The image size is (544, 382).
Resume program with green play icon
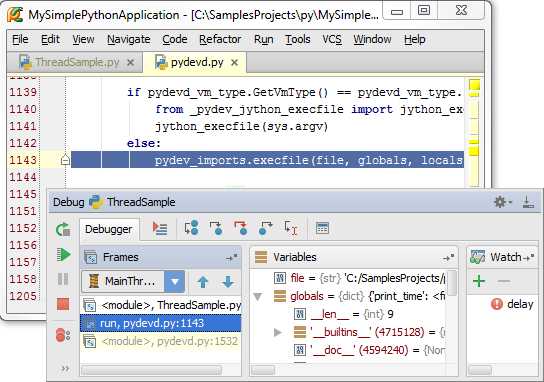coord(63,255)
